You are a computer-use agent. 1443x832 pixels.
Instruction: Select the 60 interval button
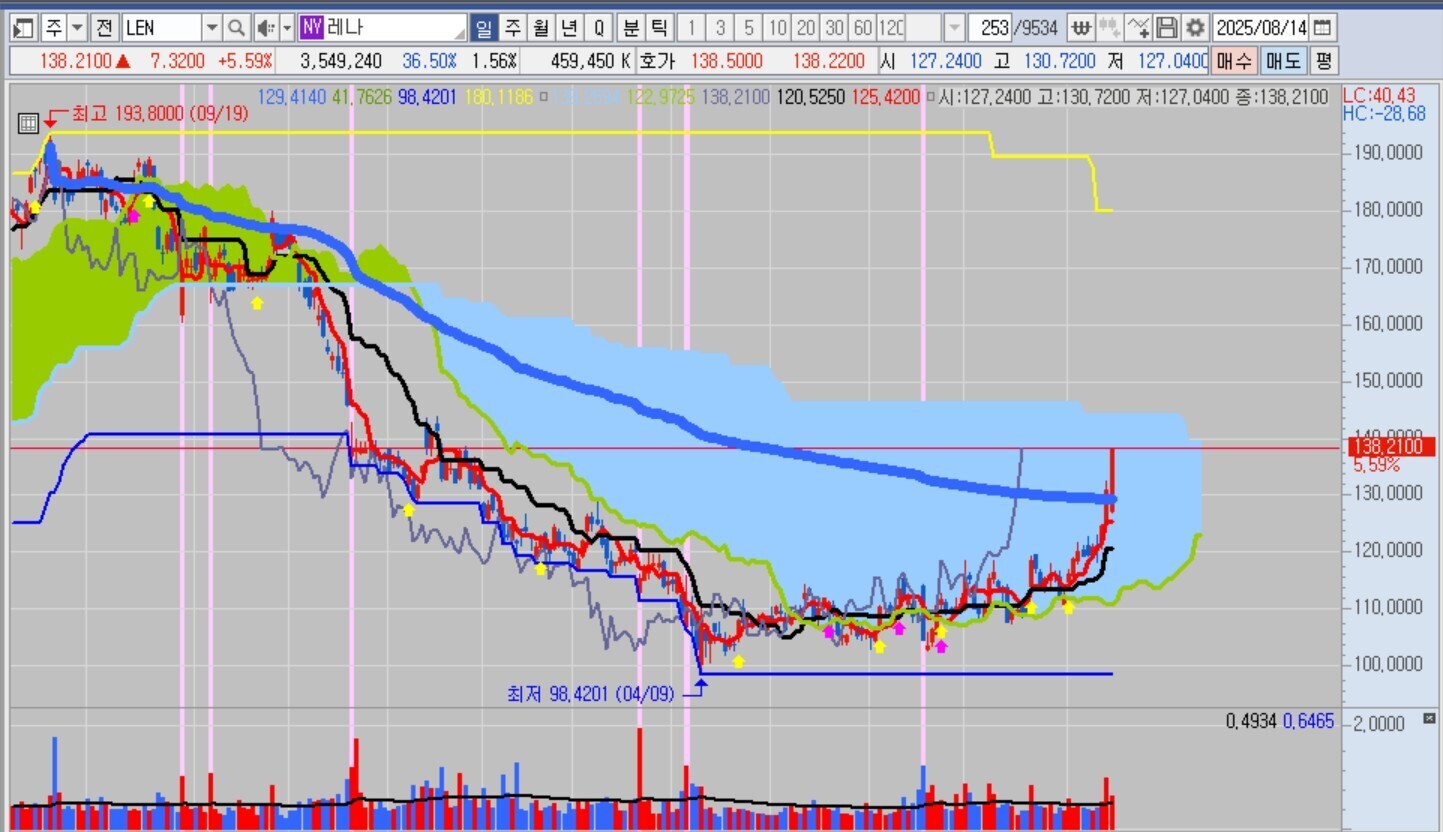[864, 27]
